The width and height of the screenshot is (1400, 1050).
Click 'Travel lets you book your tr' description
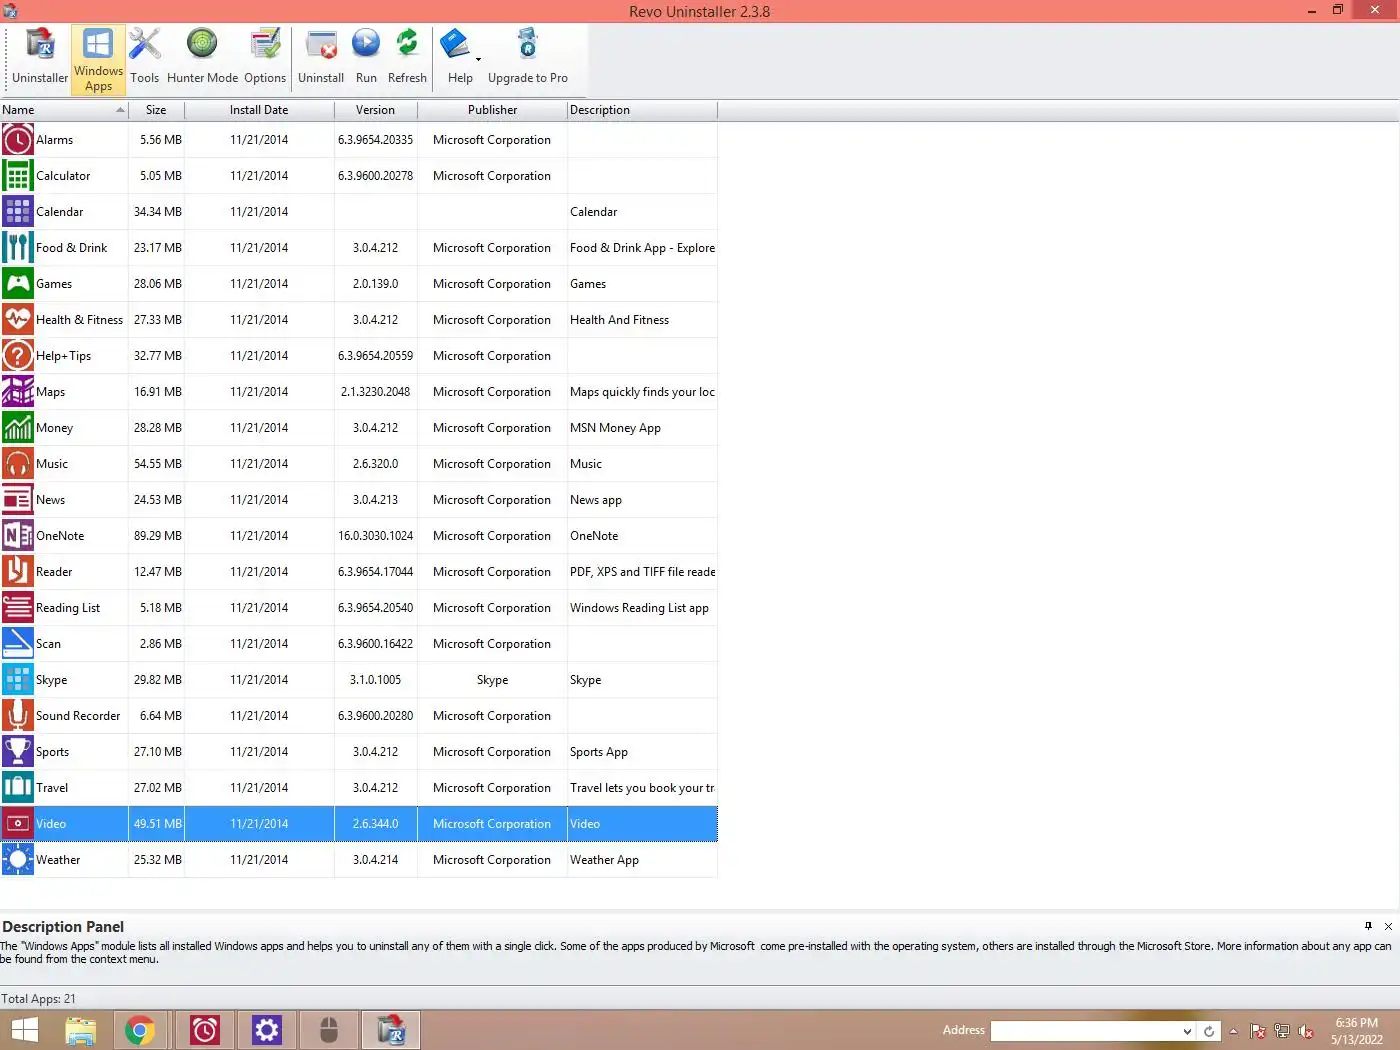coord(642,788)
